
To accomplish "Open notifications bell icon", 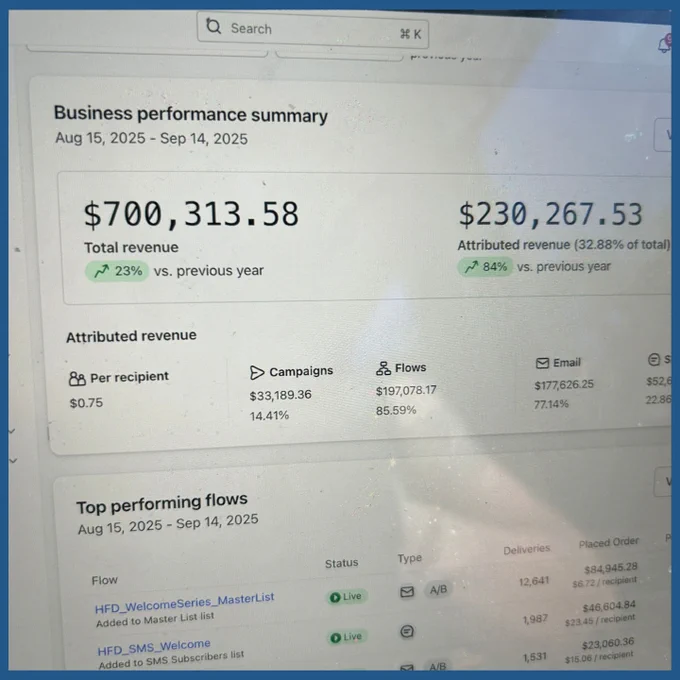I will tap(664, 45).
